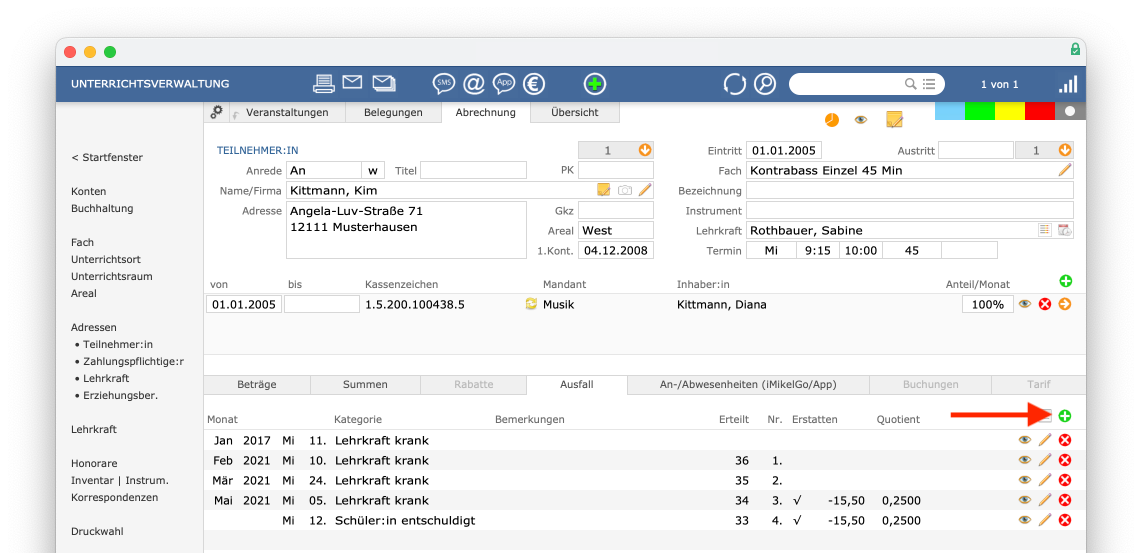1142x553 pixels.
Task: Click the orange pie chart icon
Action: point(832,119)
